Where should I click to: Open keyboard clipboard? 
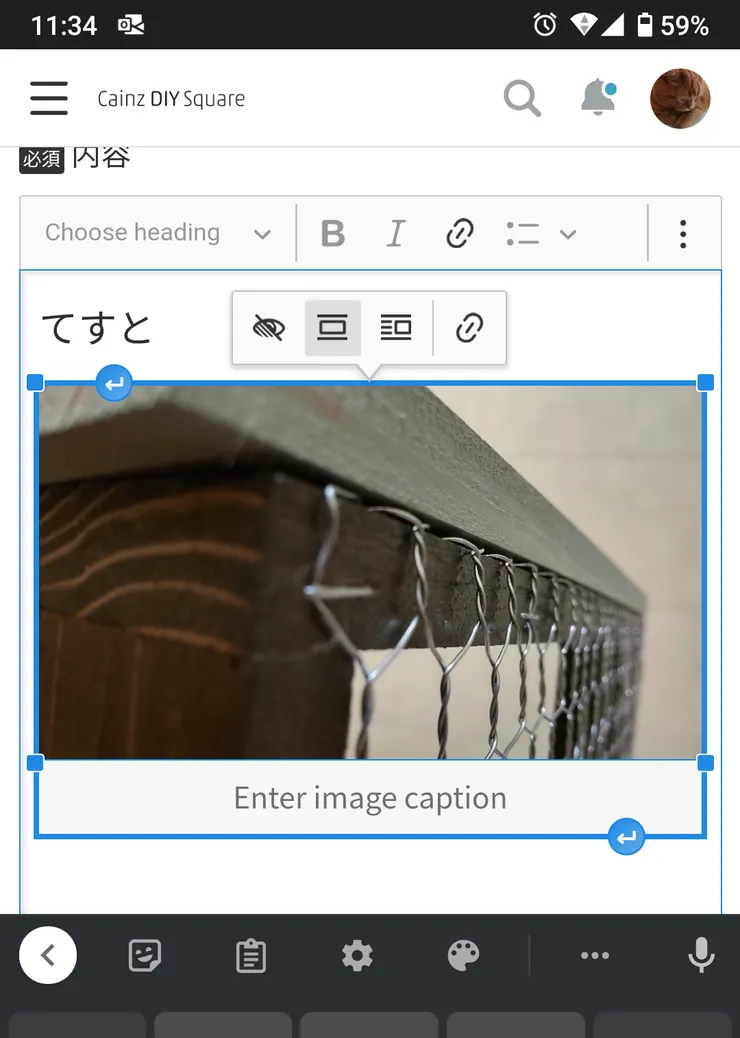[x=250, y=956]
